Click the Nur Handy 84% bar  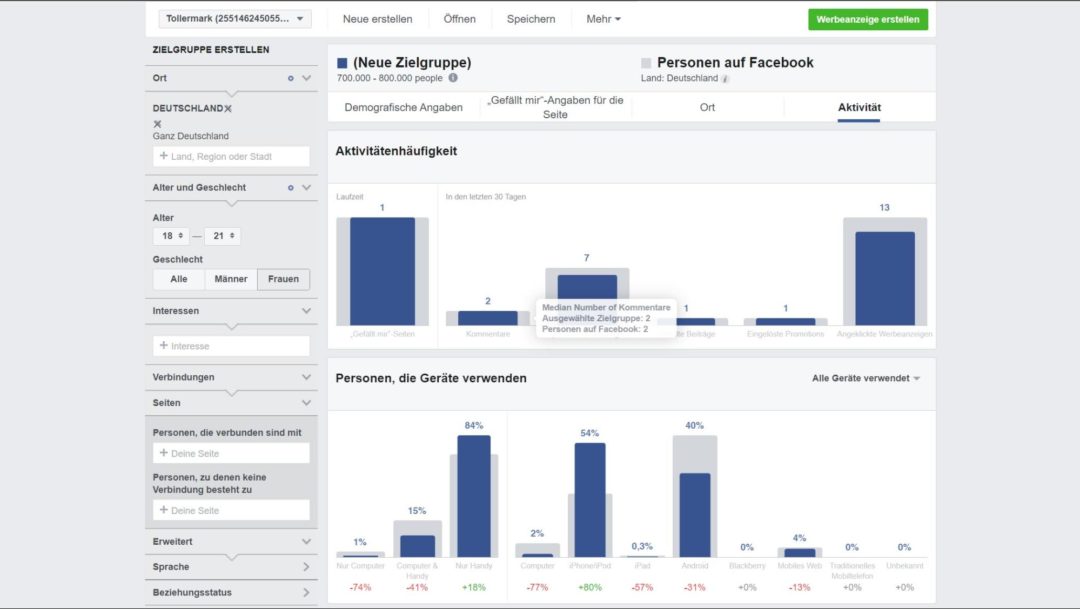(x=474, y=496)
